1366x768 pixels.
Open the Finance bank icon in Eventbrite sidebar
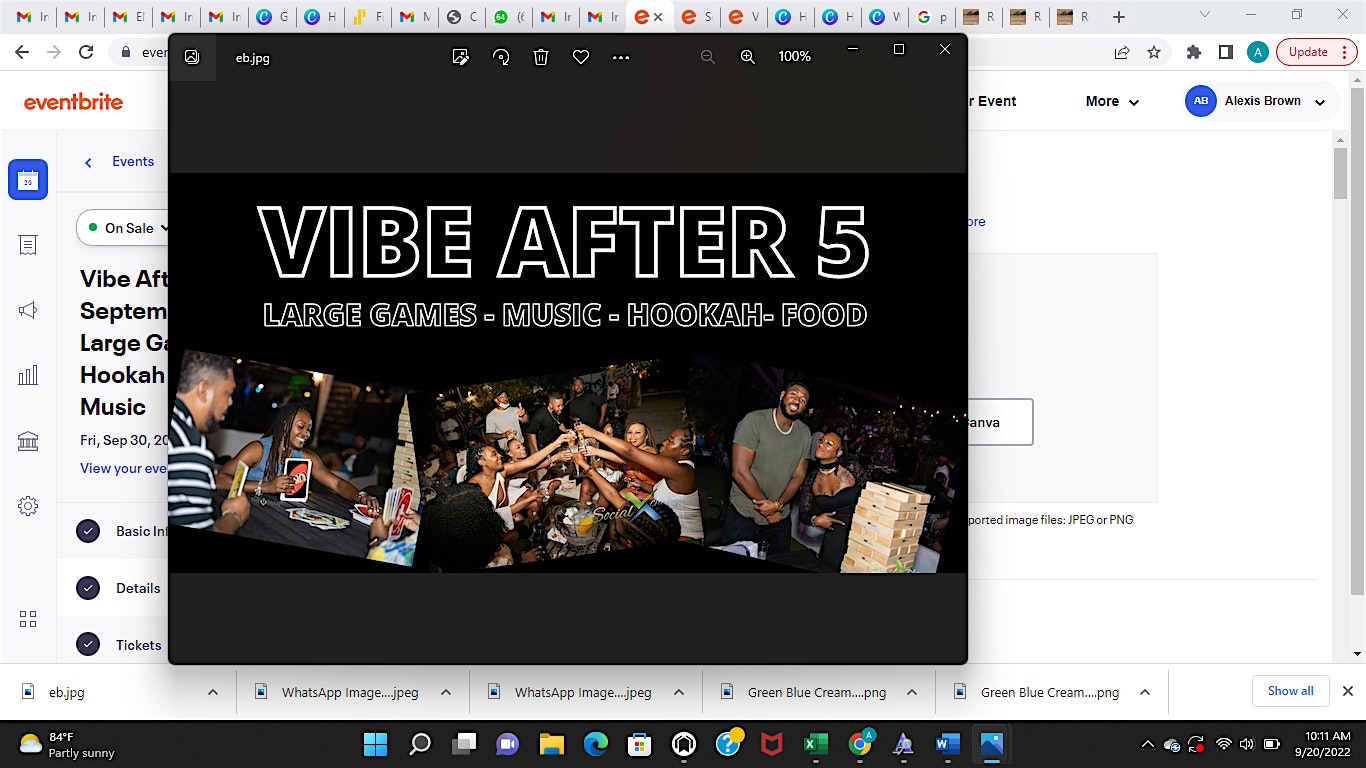click(x=28, y=441)
